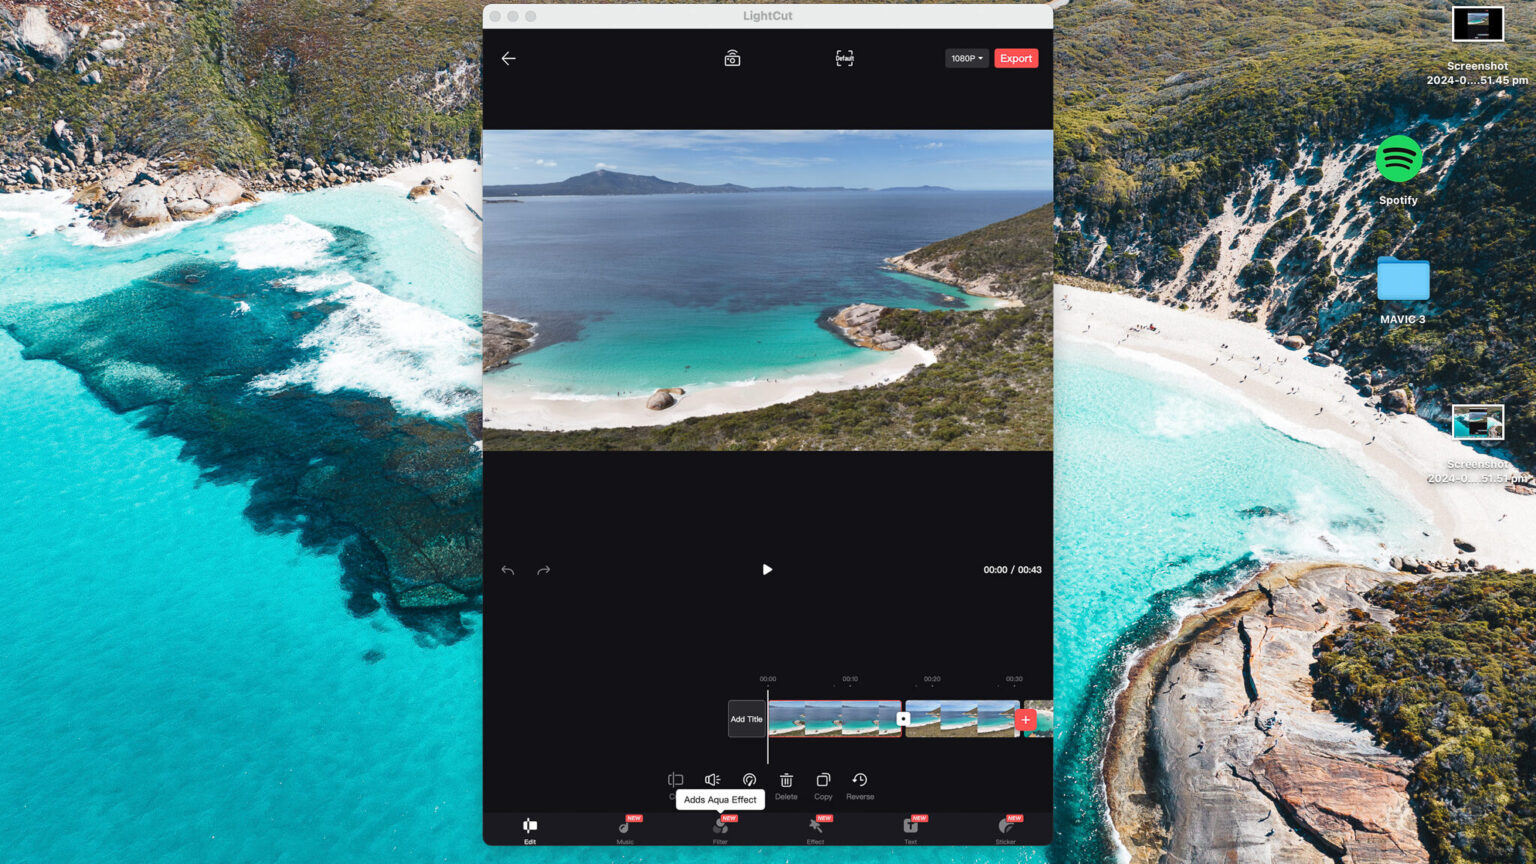Viewport: 1536px width, 864px height.
Task: Toggle clip audio with the speaker icon
Action: [x=712, y=780]
